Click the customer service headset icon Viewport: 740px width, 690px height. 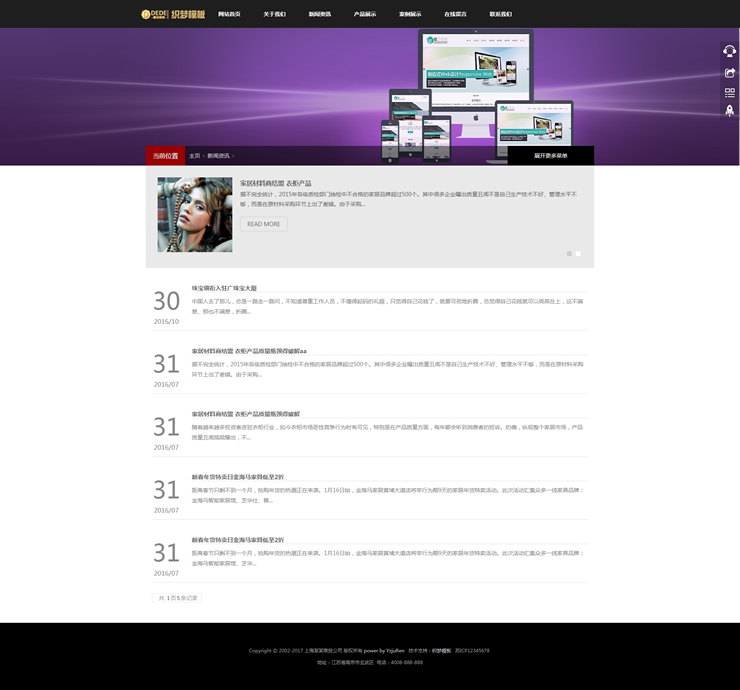[729, 51]
